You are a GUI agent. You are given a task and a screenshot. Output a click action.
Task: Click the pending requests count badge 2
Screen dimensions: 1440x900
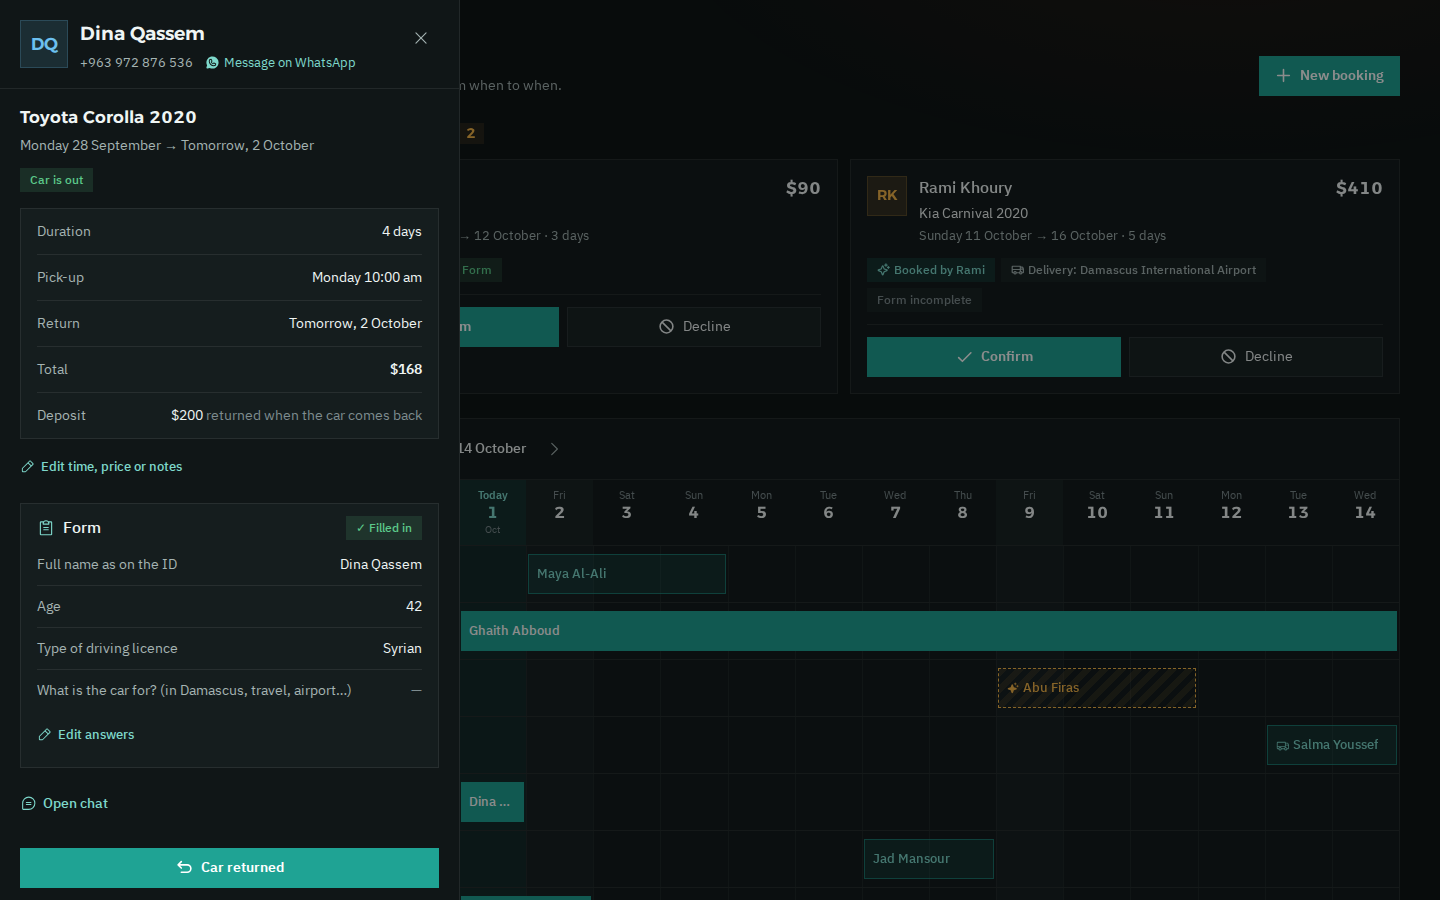[471, 133]
